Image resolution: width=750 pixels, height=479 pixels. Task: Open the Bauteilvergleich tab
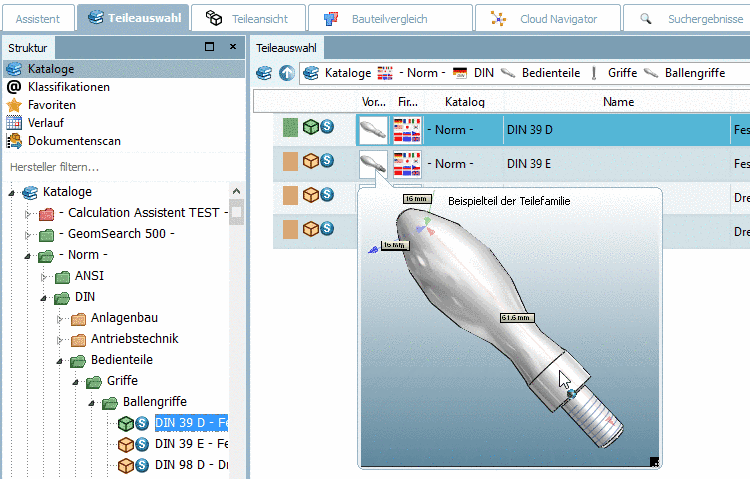click(390, 19)
